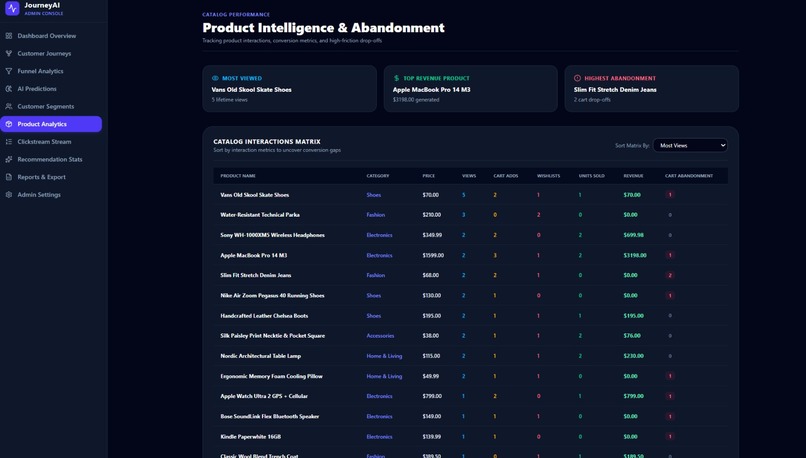This screenshot has width=806, height=458.
Task: Click the Most Viewed eye icon
Action: (x=215, y=78)
